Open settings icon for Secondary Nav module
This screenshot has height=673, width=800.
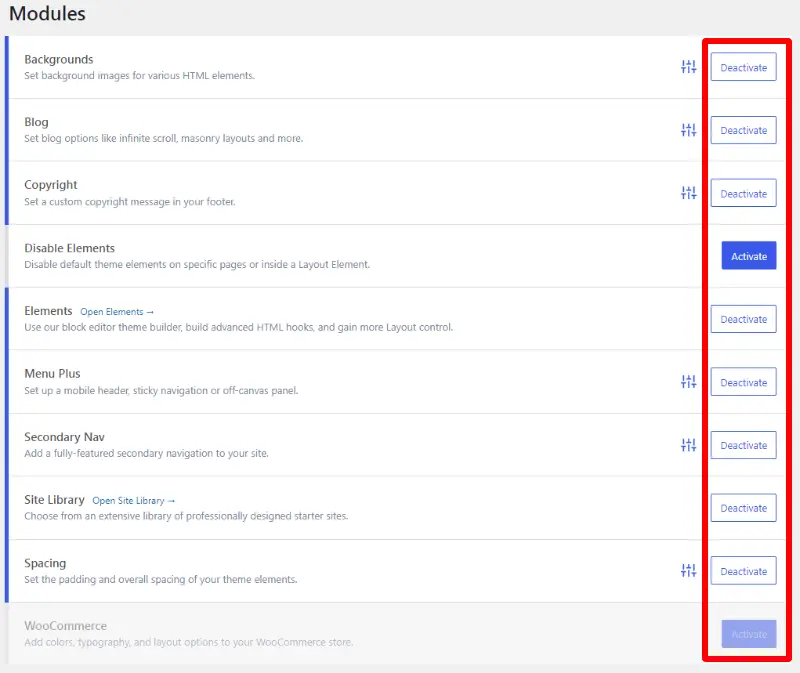tap(688, 445)
